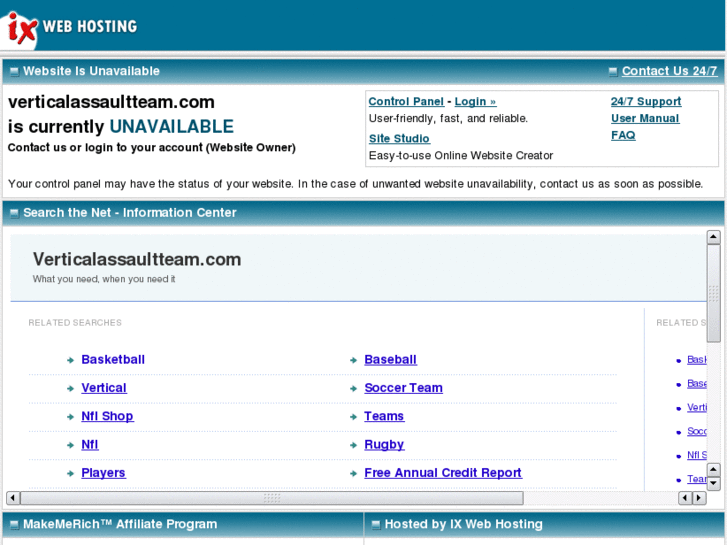Open the User Manual link
The width and height of the screenshot is (727, 545).
click(645, 118)
